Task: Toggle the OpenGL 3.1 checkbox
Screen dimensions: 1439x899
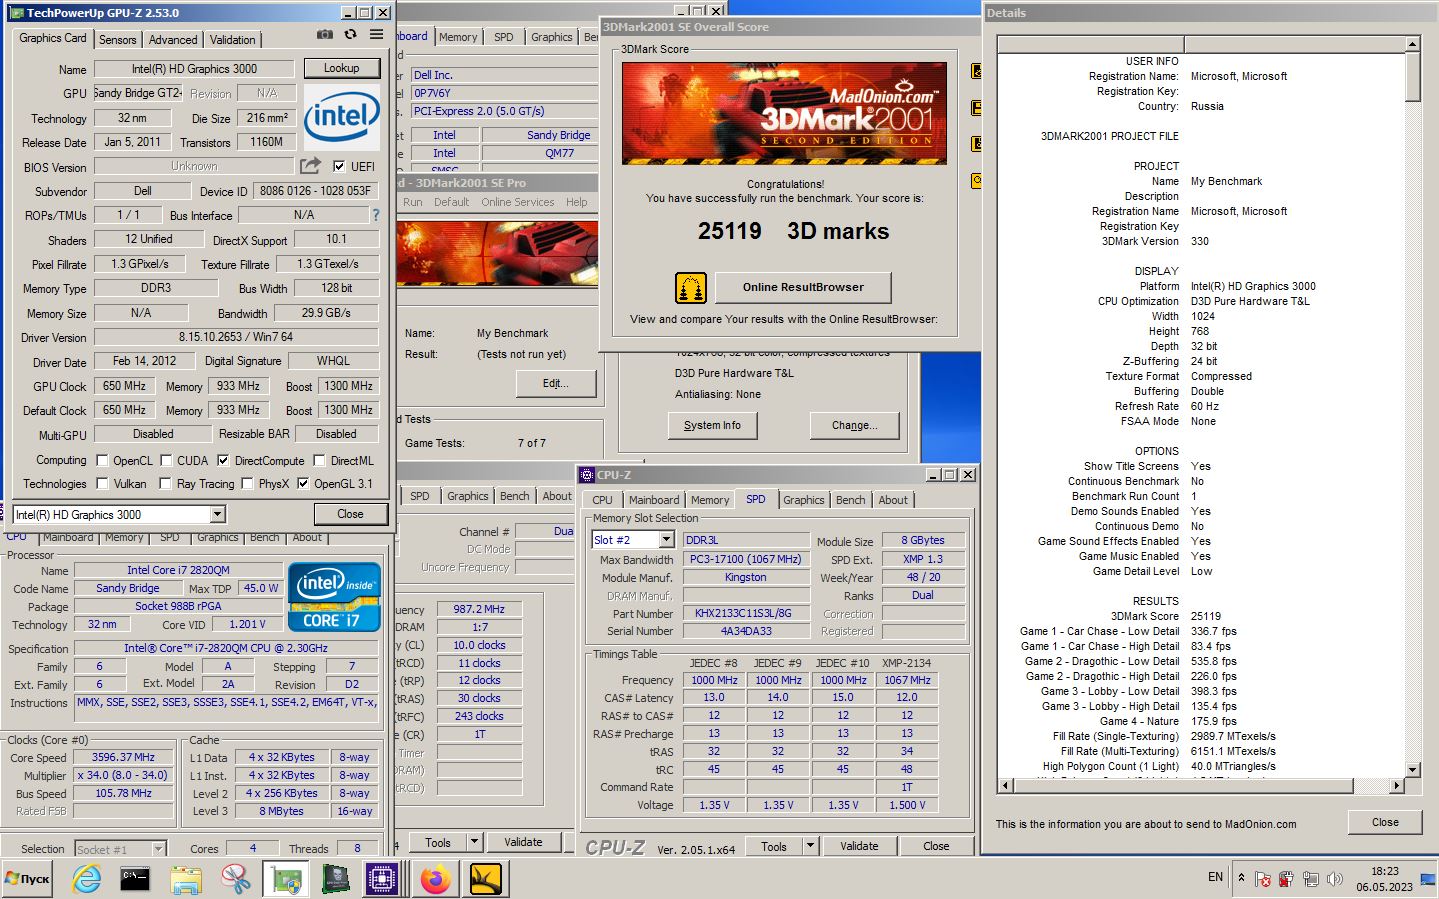Action: [303, 483]
